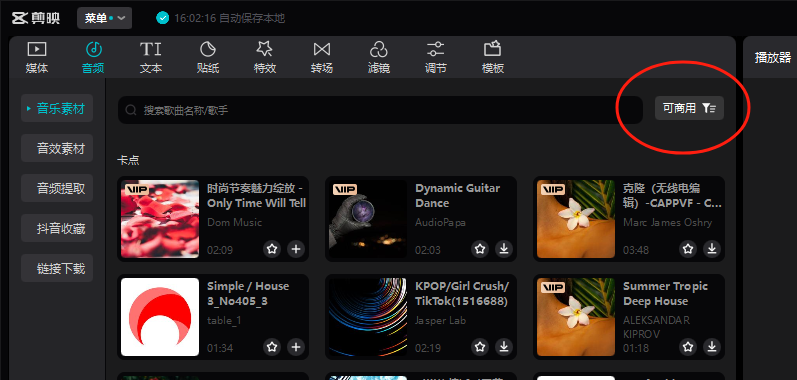Switch to the 音频 audio tab

(94, 58)
